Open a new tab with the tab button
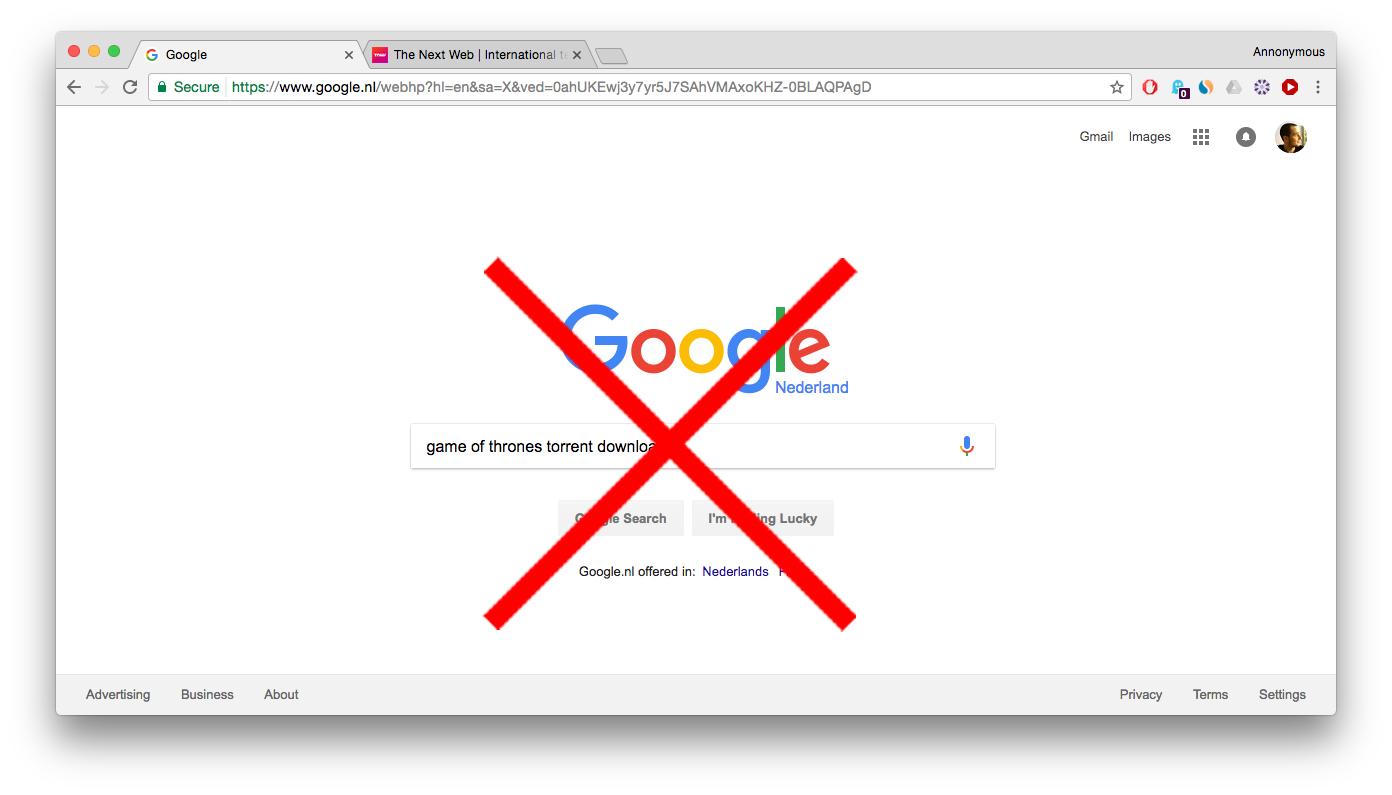The image size is (1392, 795). tap(611, 56)
